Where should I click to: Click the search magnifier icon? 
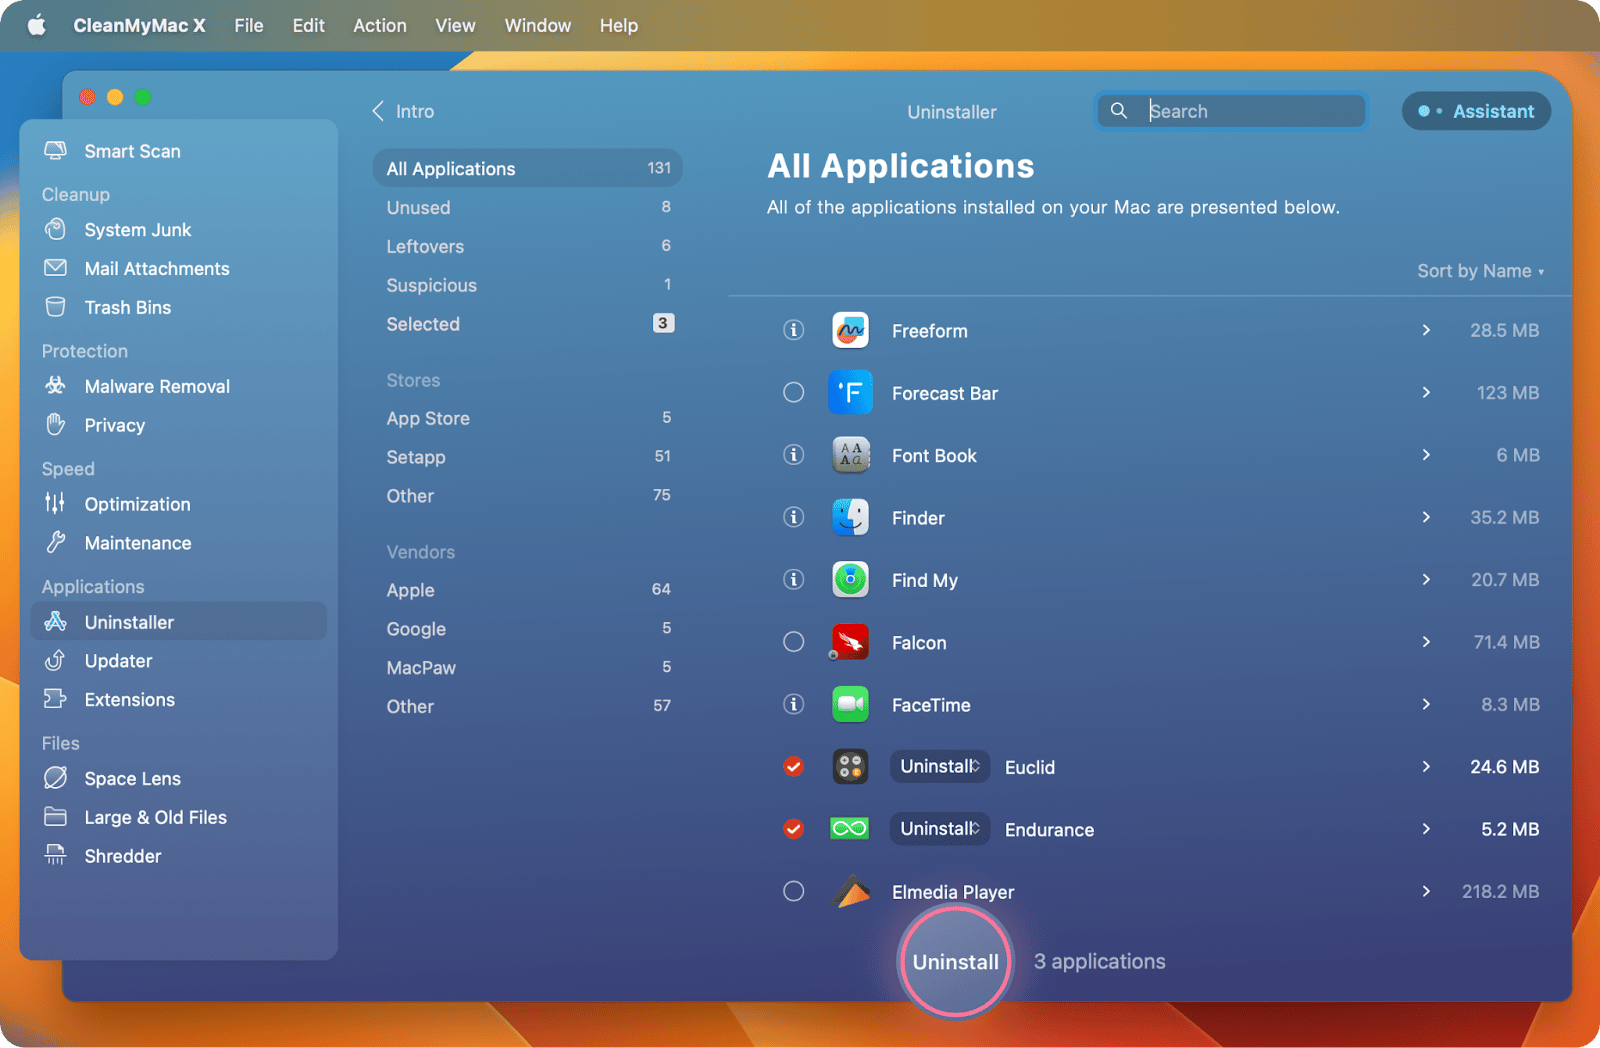click(x=1119, y=111)
